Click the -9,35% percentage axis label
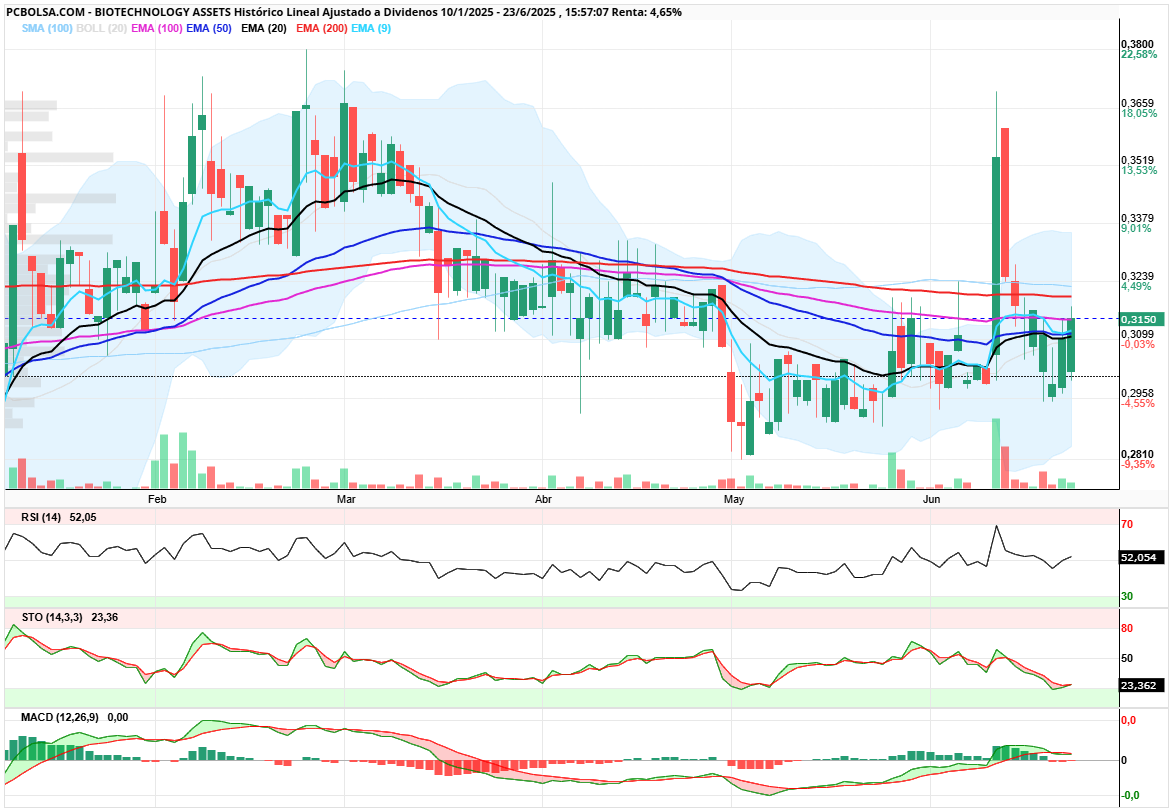Screen dimensions: 1173x812 coord(1138,464)
